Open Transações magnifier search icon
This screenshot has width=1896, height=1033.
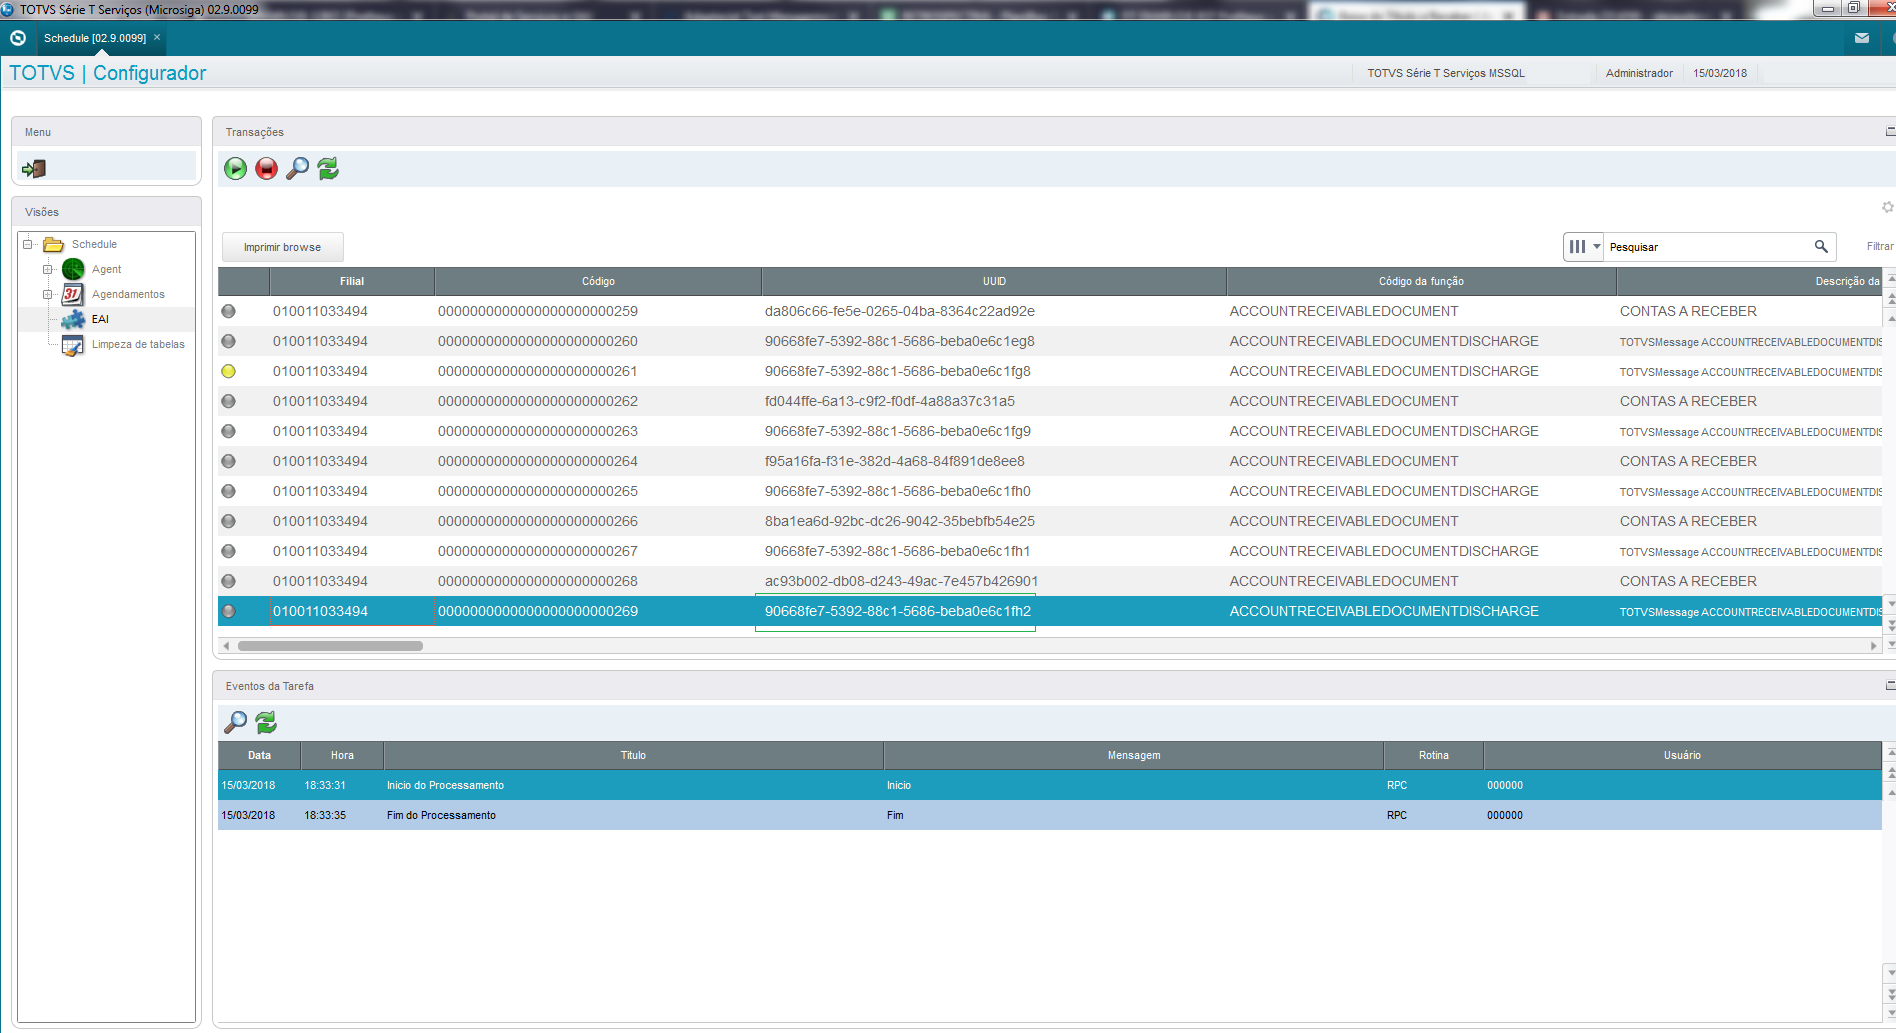pyautogui.click(x=297, y=169)
